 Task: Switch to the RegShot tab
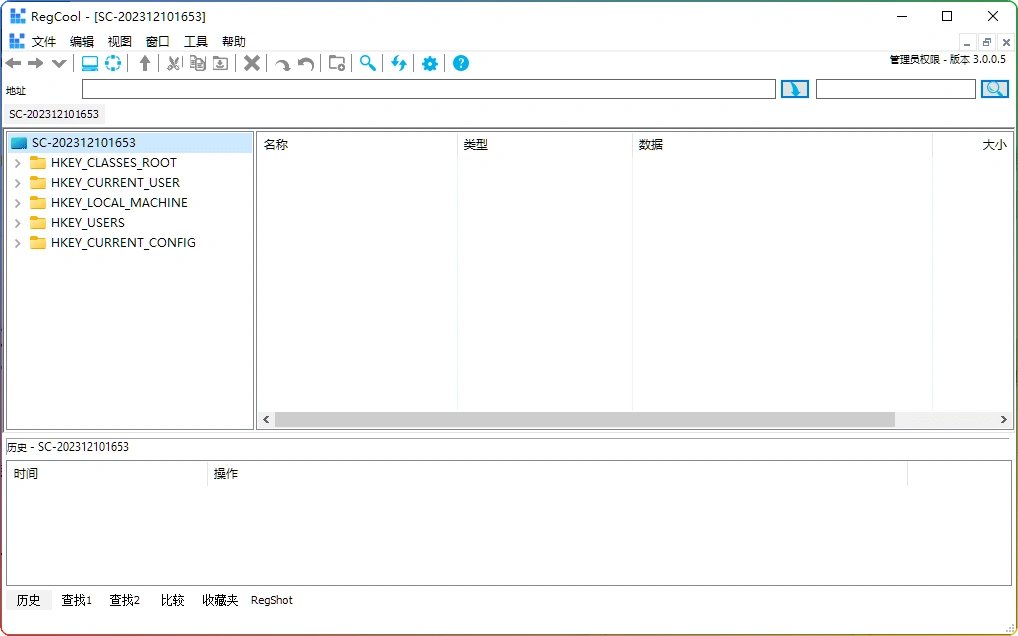pyautogui.click(x=271, y=600)
